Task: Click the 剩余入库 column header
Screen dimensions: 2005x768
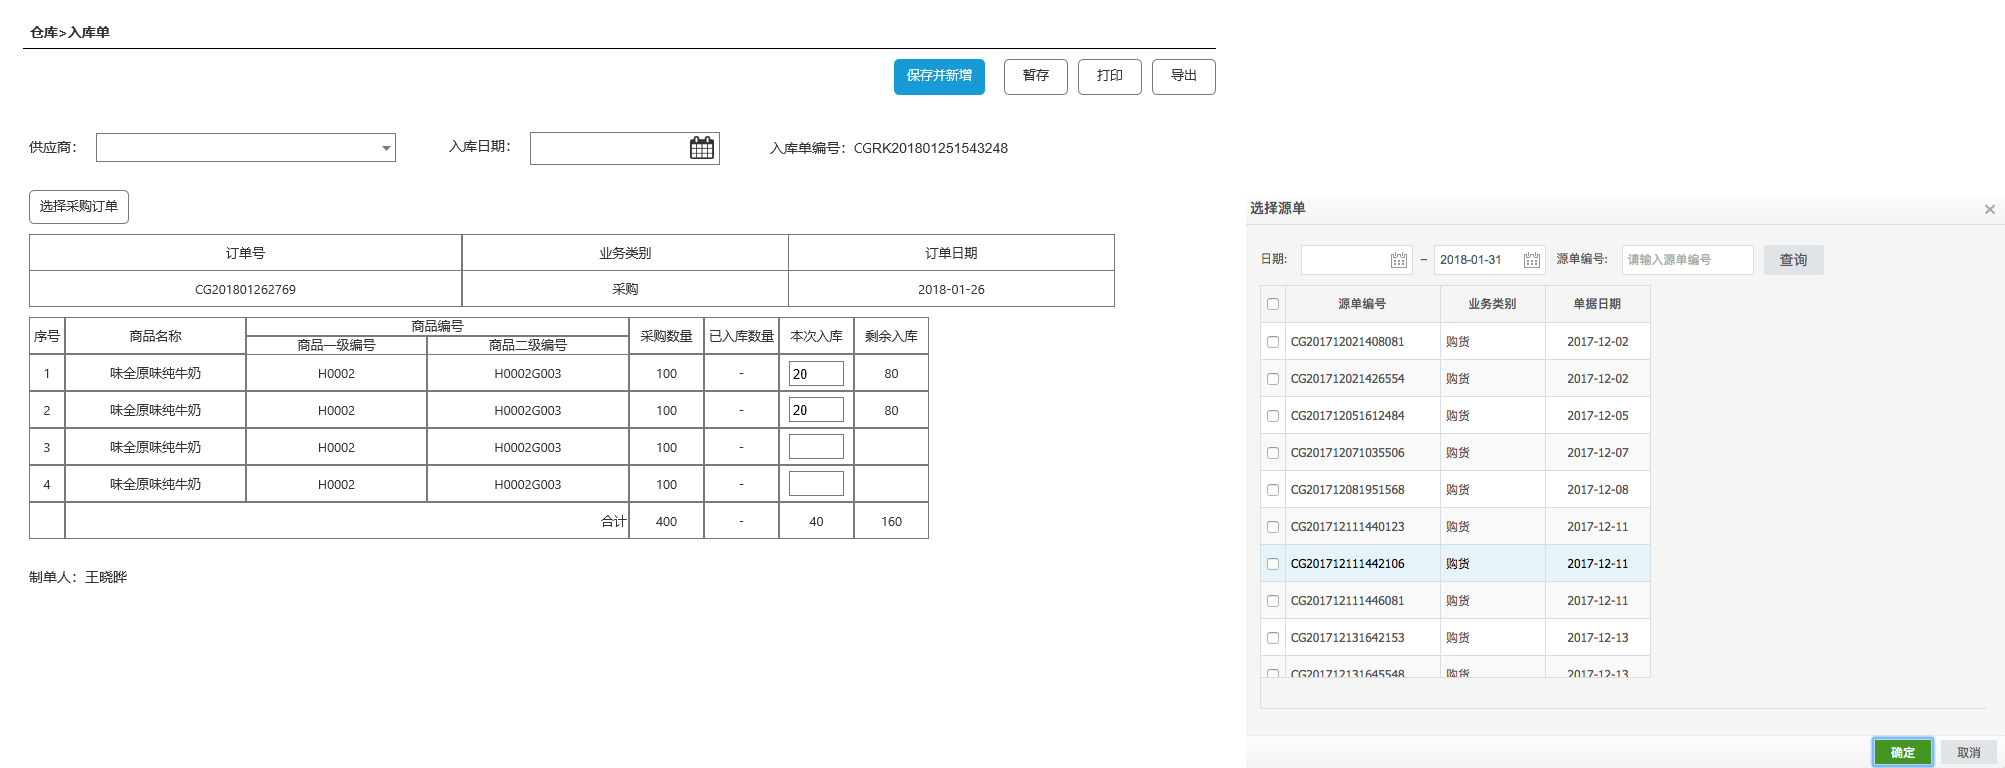Action: 891,336
